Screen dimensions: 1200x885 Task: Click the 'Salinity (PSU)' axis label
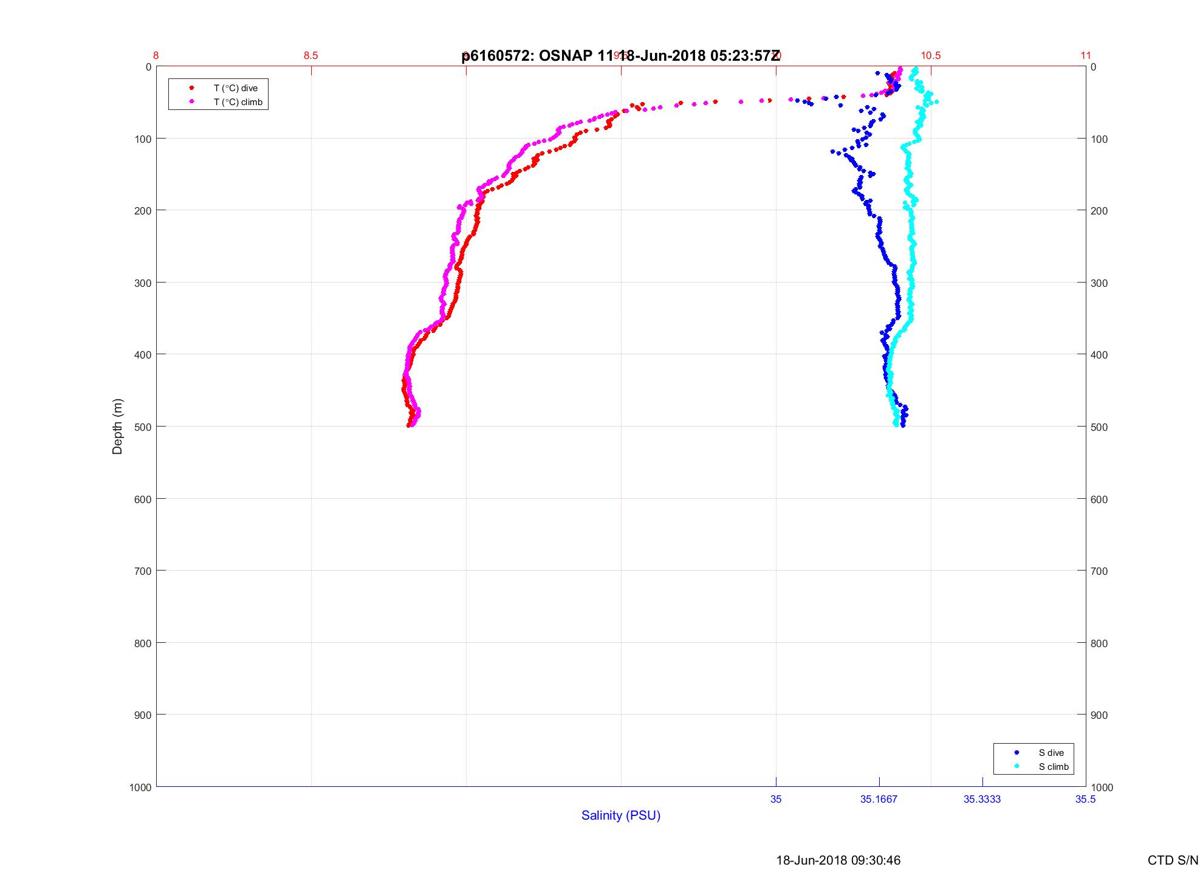[621, 816]
